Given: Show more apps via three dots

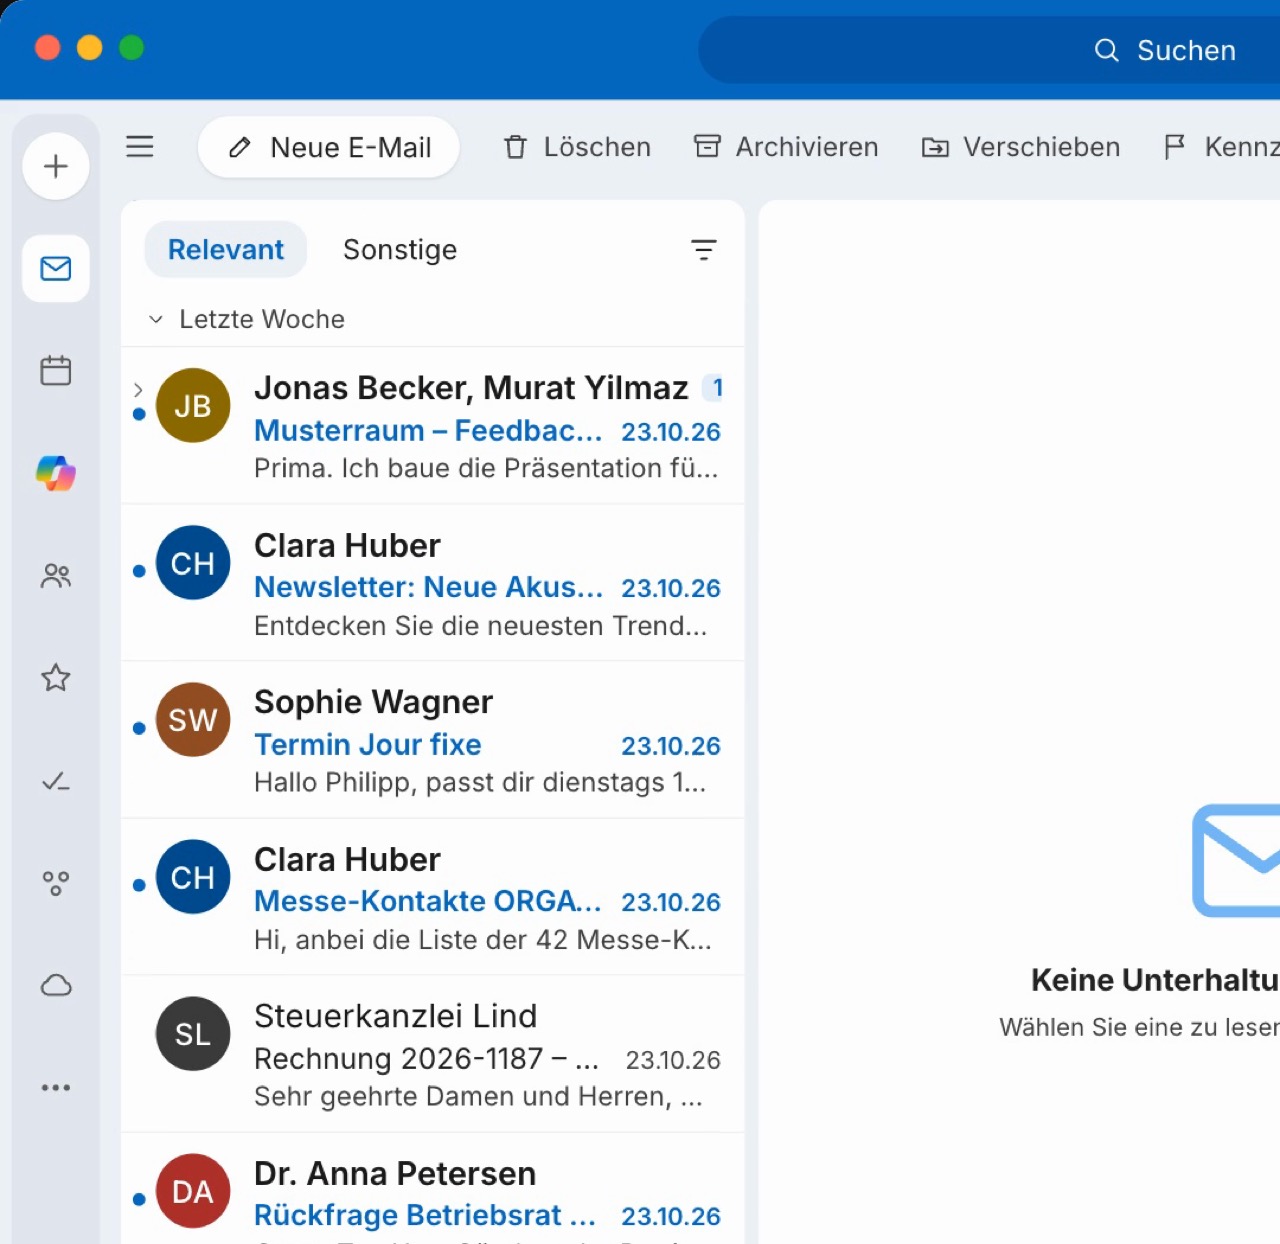Looking at the screenshot, I should coord(56,1087).
